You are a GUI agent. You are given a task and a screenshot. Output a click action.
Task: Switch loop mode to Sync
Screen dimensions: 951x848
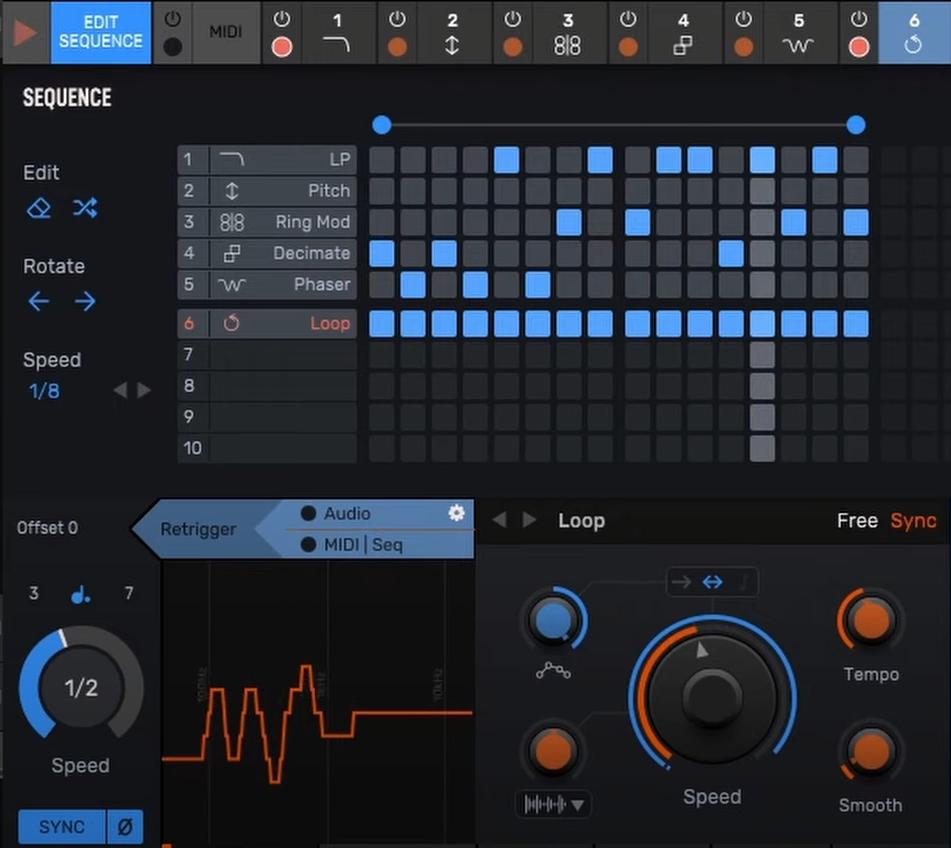click(x=913, y=520)
